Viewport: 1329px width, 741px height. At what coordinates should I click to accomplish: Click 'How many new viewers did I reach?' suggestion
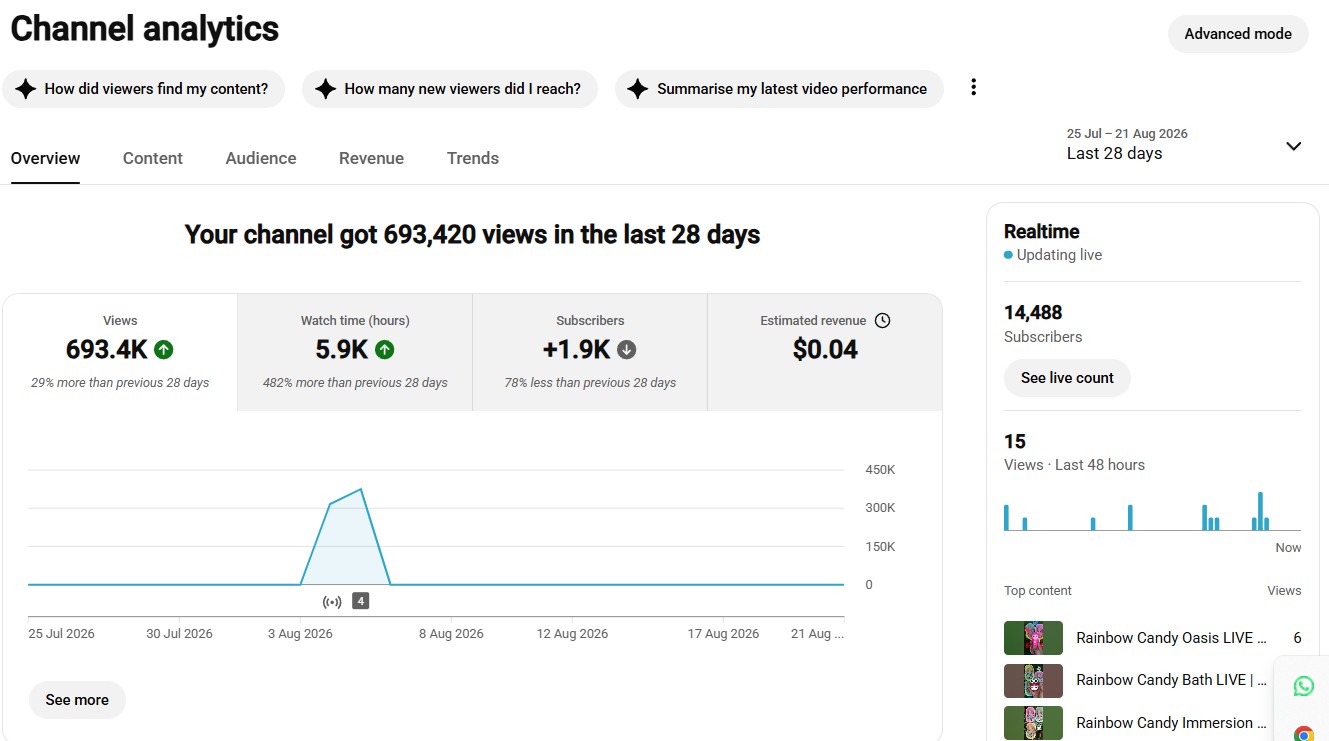pyautogui.click(x=450, y=89)
